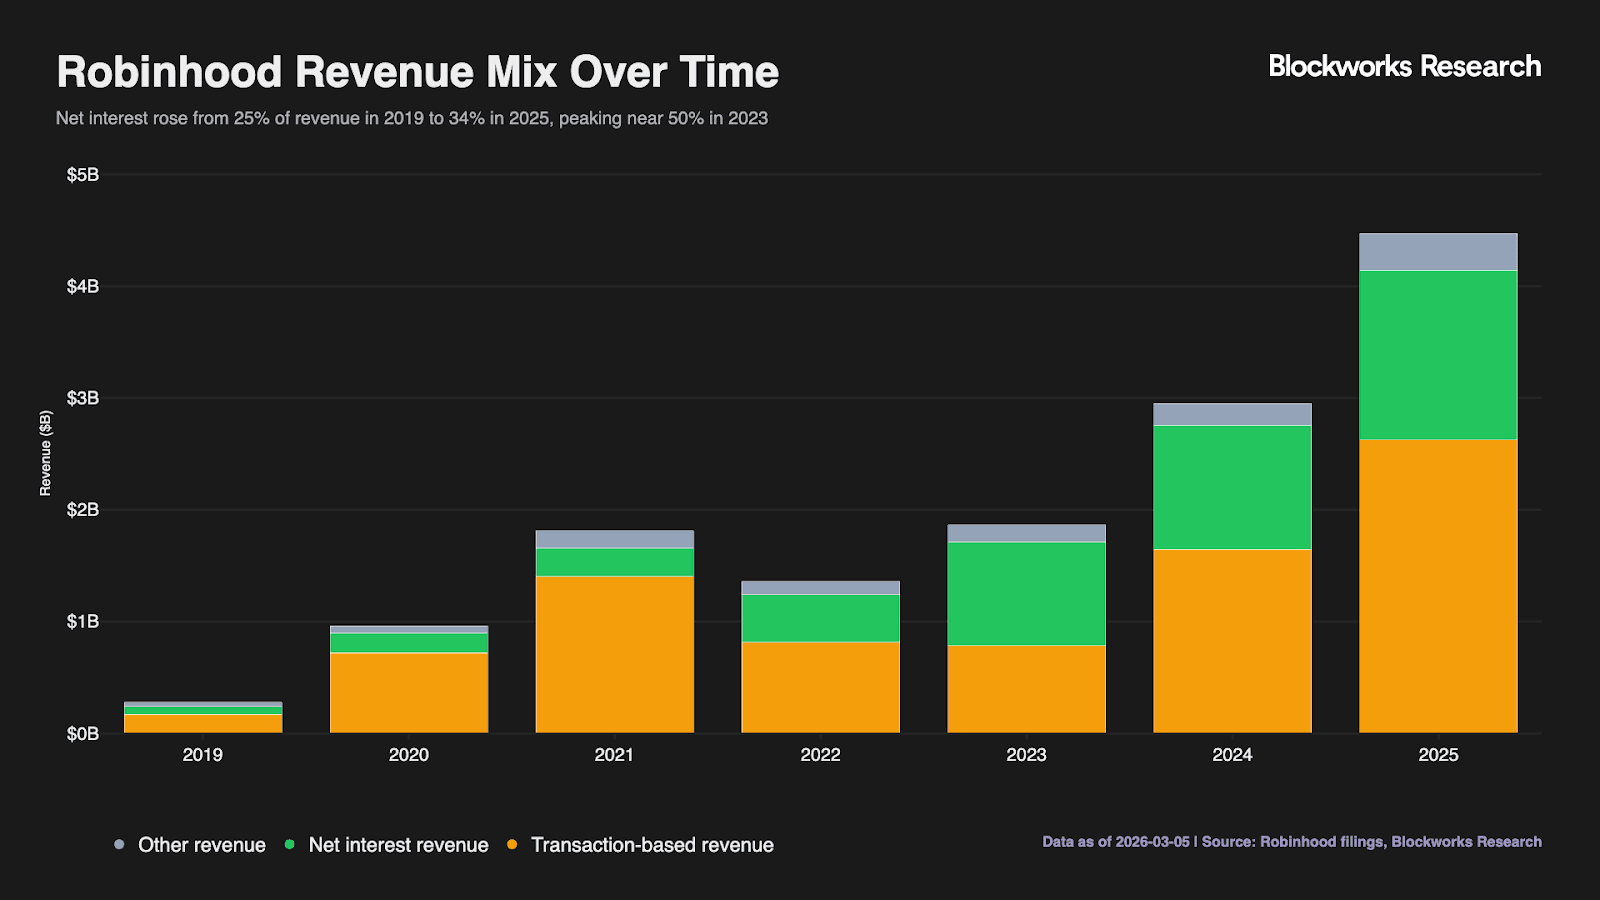Viewport: 1600px width, 900px height.
Task: Select the 2025 green net interest segment
Action: (x=1438, y=355)
